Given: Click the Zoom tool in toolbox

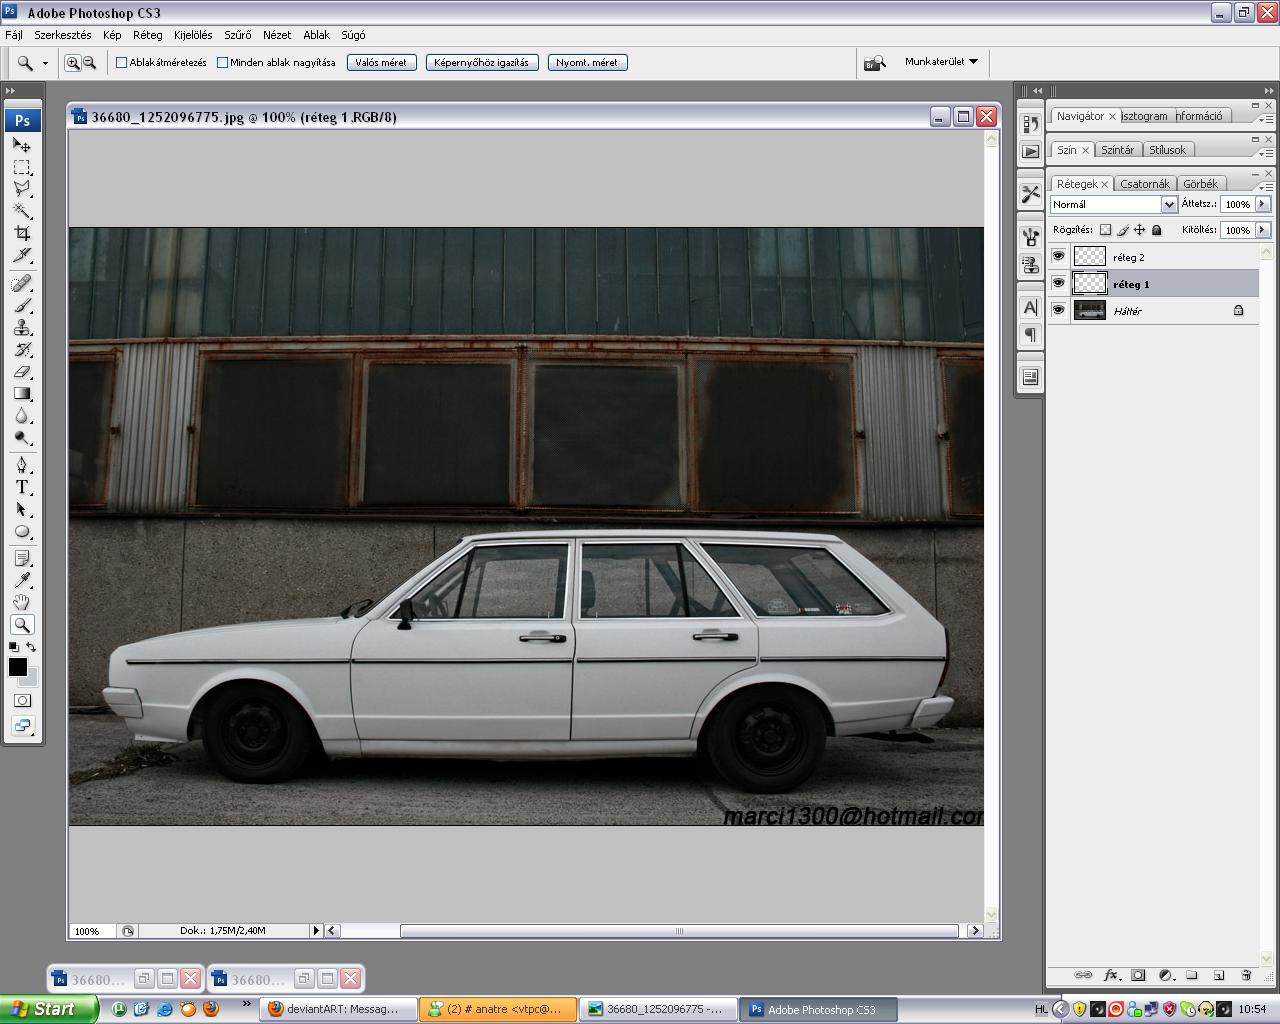Looking at the screenshot, I should [x=22, y=625].
